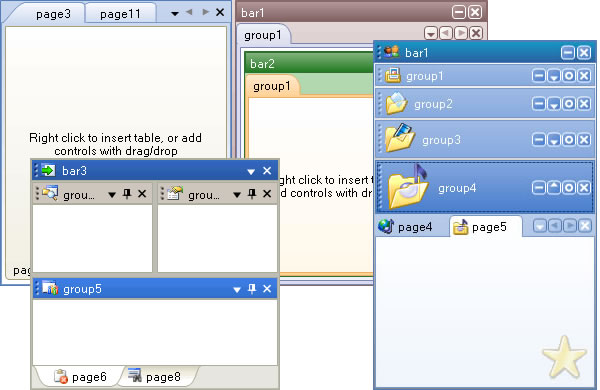Click the hand-and-card icon in bar3 panel
Image resolution: width=600 pixels, height=390 pixels.
pyautogui.click(x=174, y=193)
